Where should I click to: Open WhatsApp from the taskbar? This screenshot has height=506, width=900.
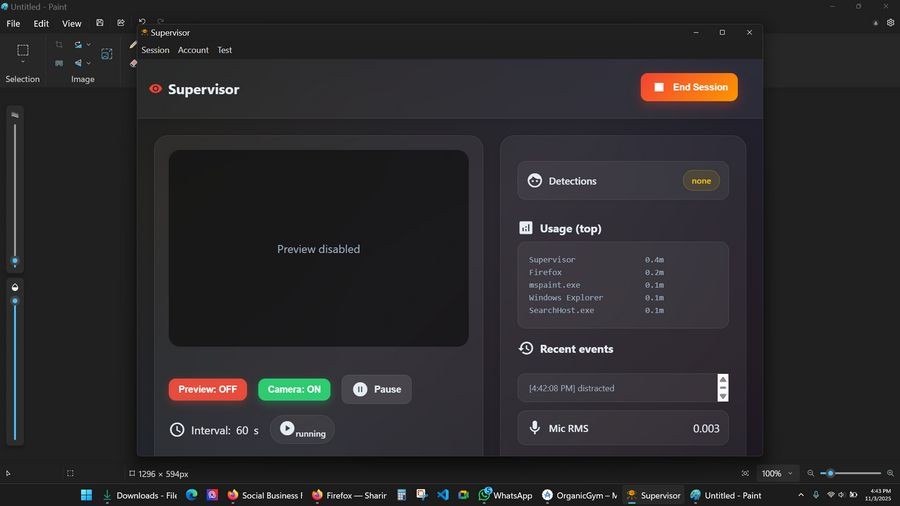(x=505, y=495)
